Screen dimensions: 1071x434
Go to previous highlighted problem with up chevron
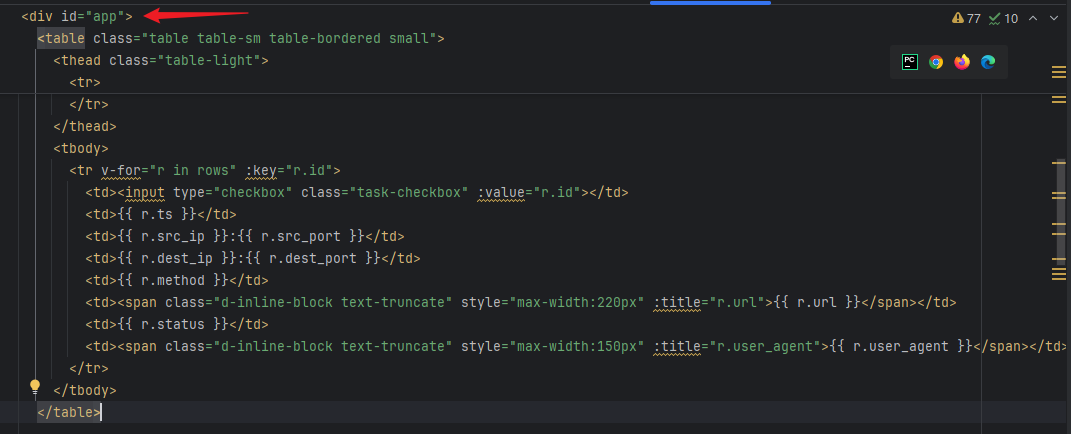[1033, 19]
